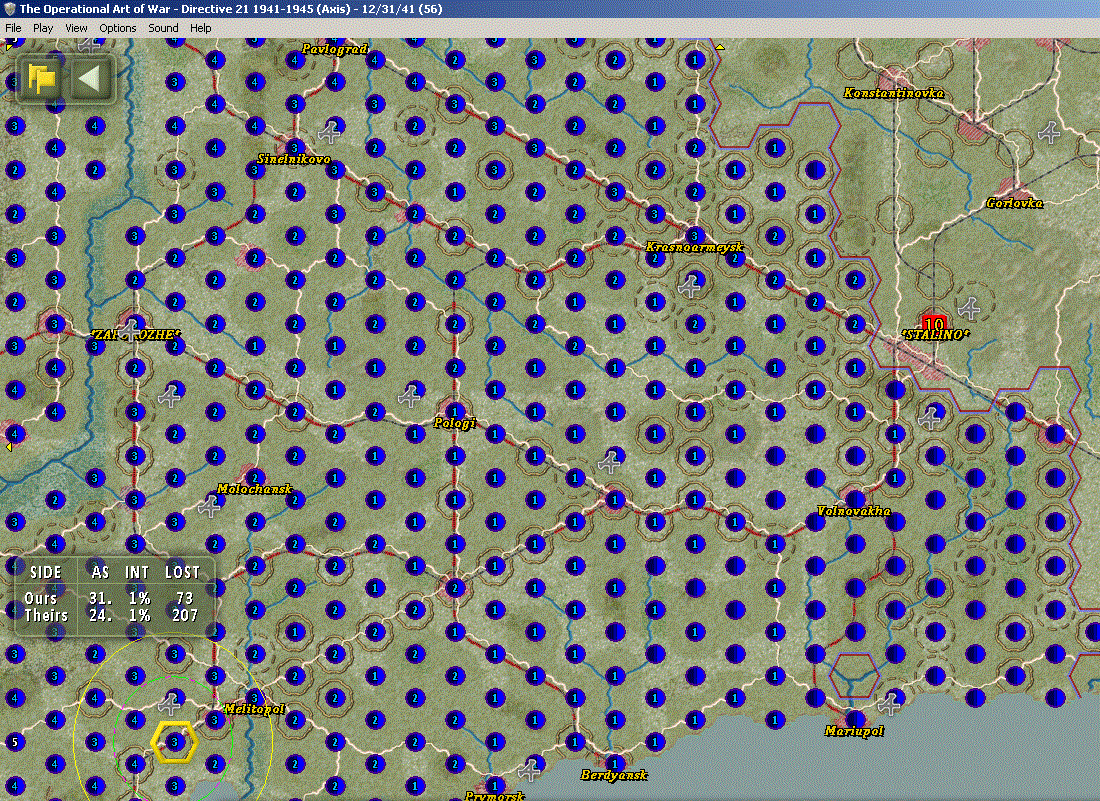Click the Pologi city label
The width and height of the screenshot is (1100, 801).
click(455, 423)
